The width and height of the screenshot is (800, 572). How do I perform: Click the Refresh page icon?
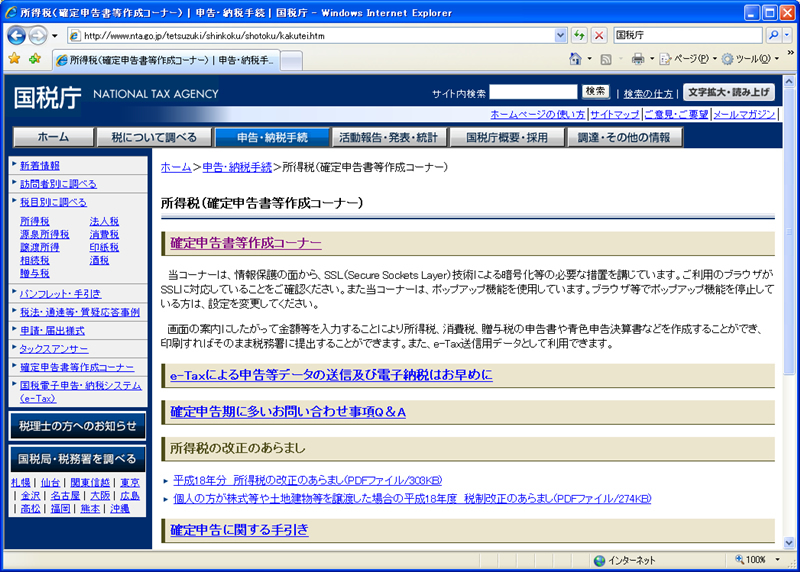[579, 35]
